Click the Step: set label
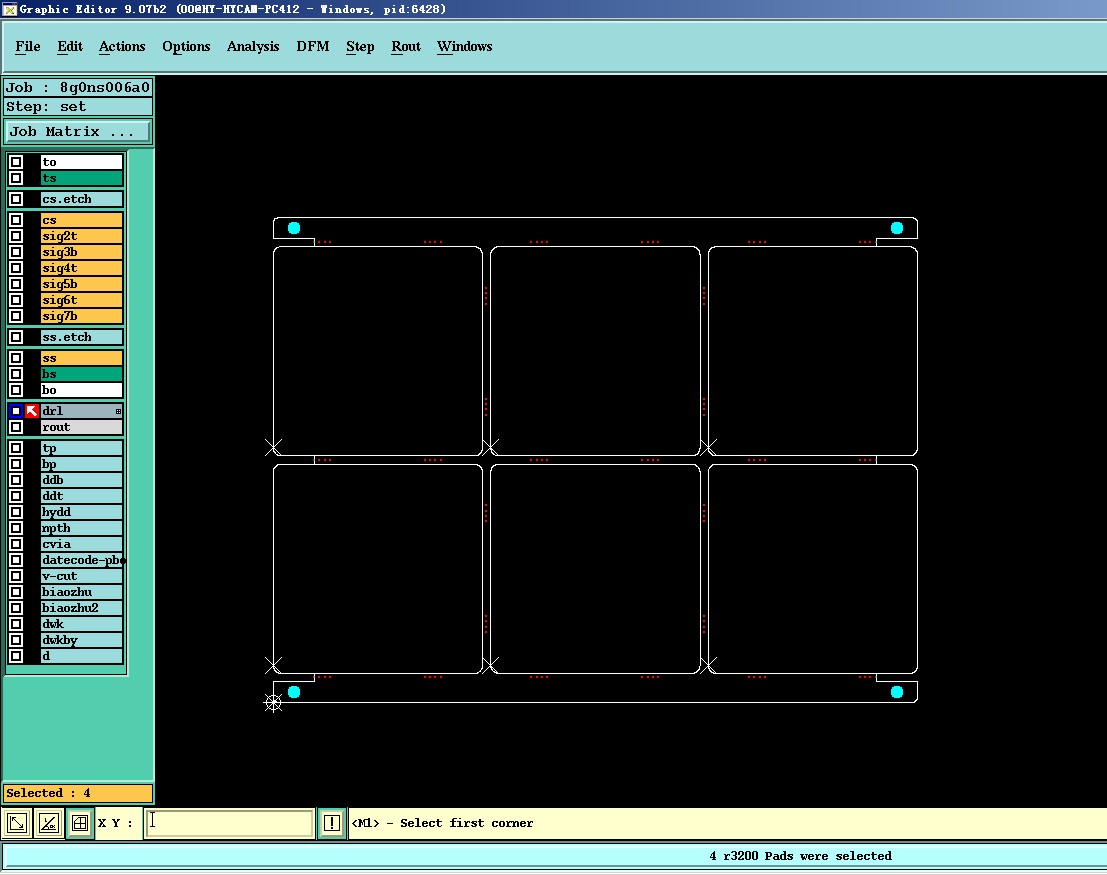Screen dimensions: 1107x875 [x=78, y=107]
